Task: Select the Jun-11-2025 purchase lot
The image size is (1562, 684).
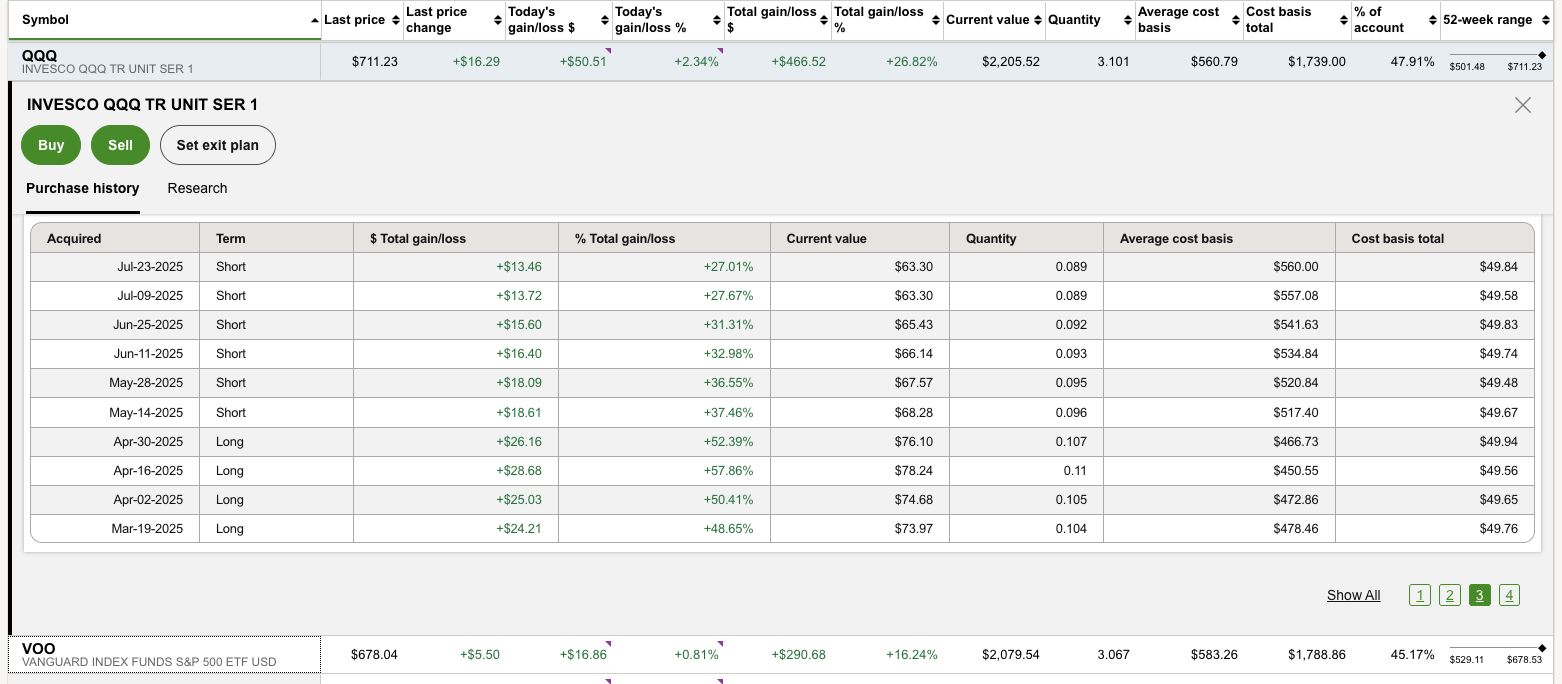Action: 782,354
